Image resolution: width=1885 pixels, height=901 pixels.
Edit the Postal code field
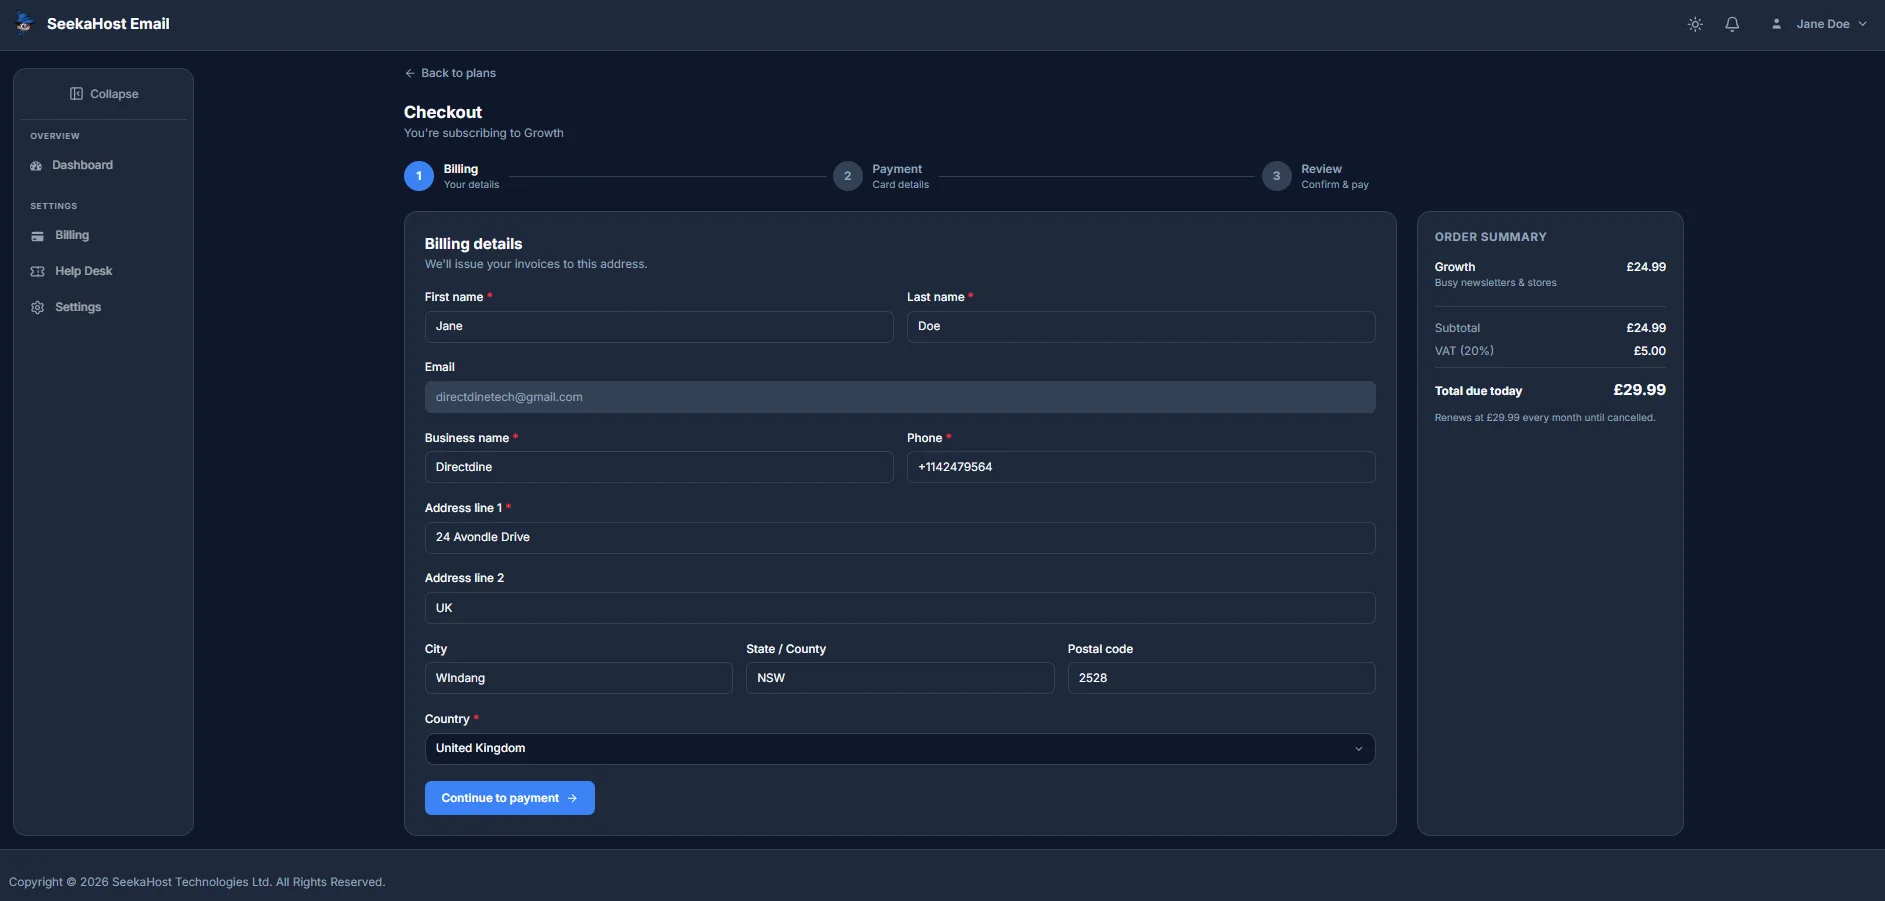click(x=1222, y=678)
